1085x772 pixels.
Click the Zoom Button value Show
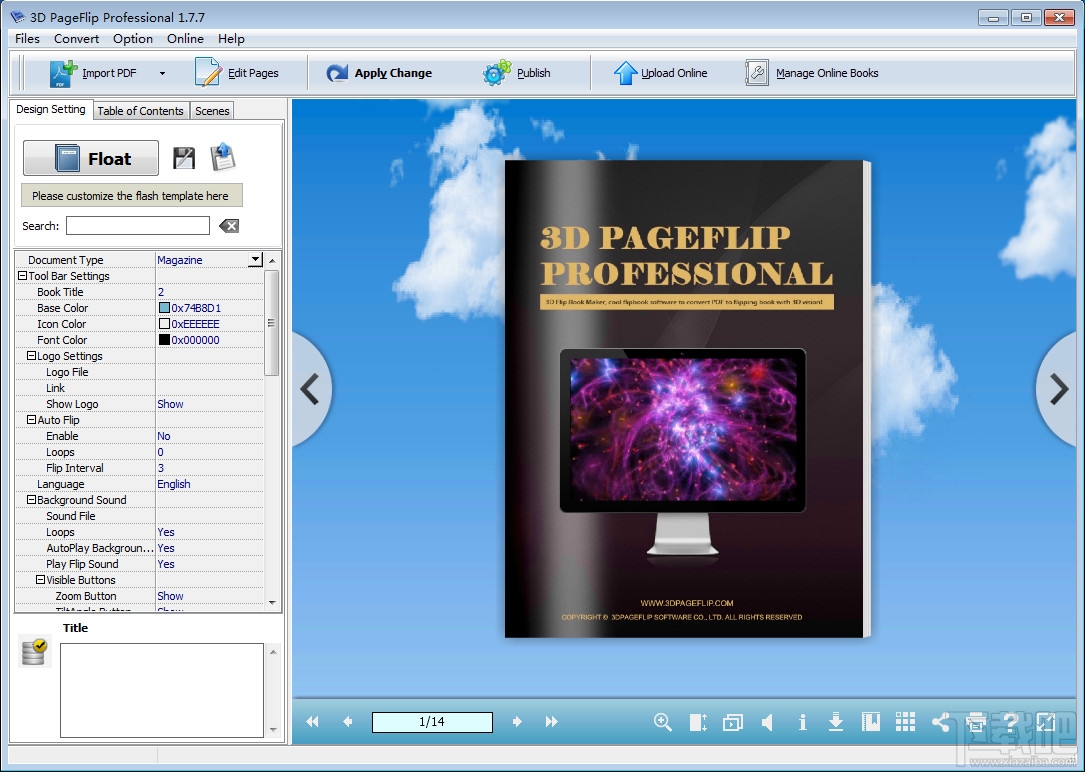[x=170, y=596]
